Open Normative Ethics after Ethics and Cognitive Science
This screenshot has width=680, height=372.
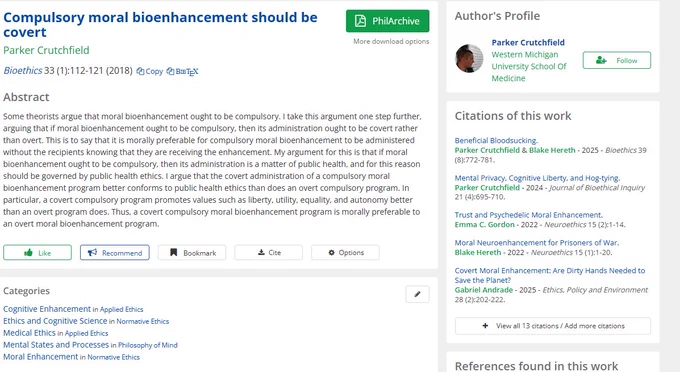pyautogui.click(x=143, y=321)
